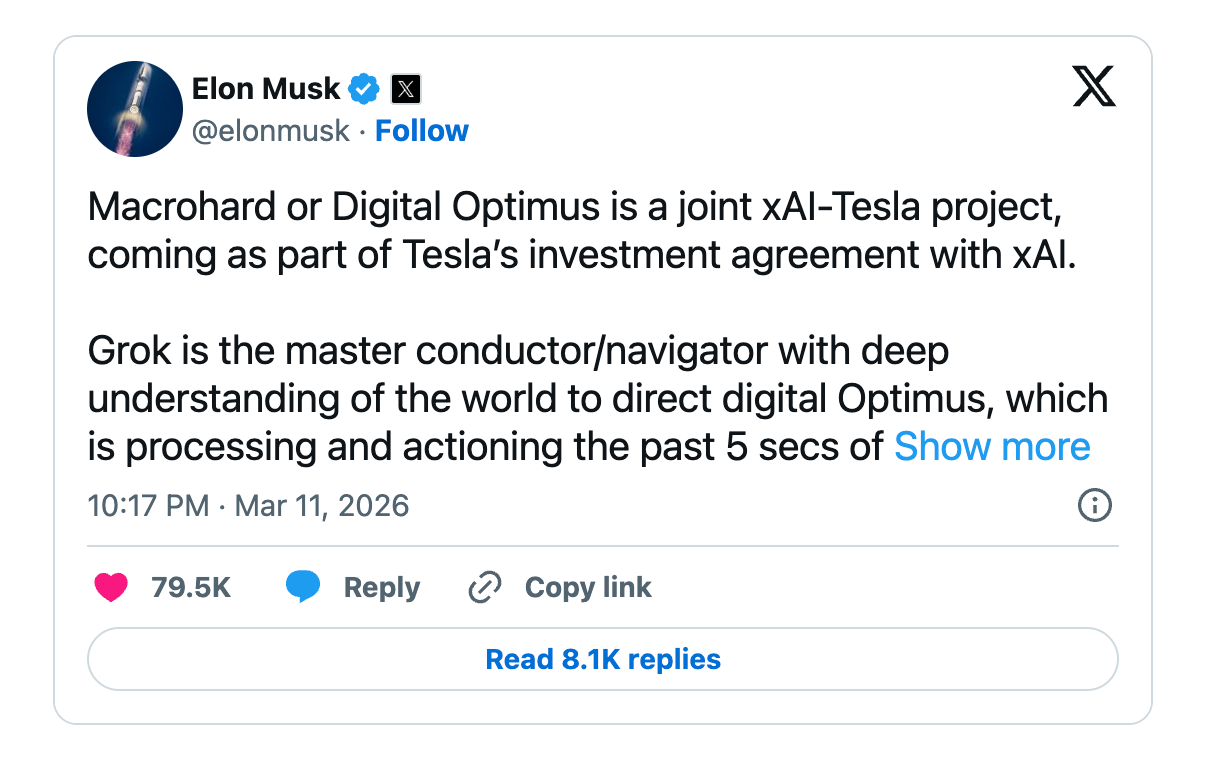Viewport: 1214px width, 764px height.
Task: Open the @elonmusk handle link
Action: [x=271, y=131]
